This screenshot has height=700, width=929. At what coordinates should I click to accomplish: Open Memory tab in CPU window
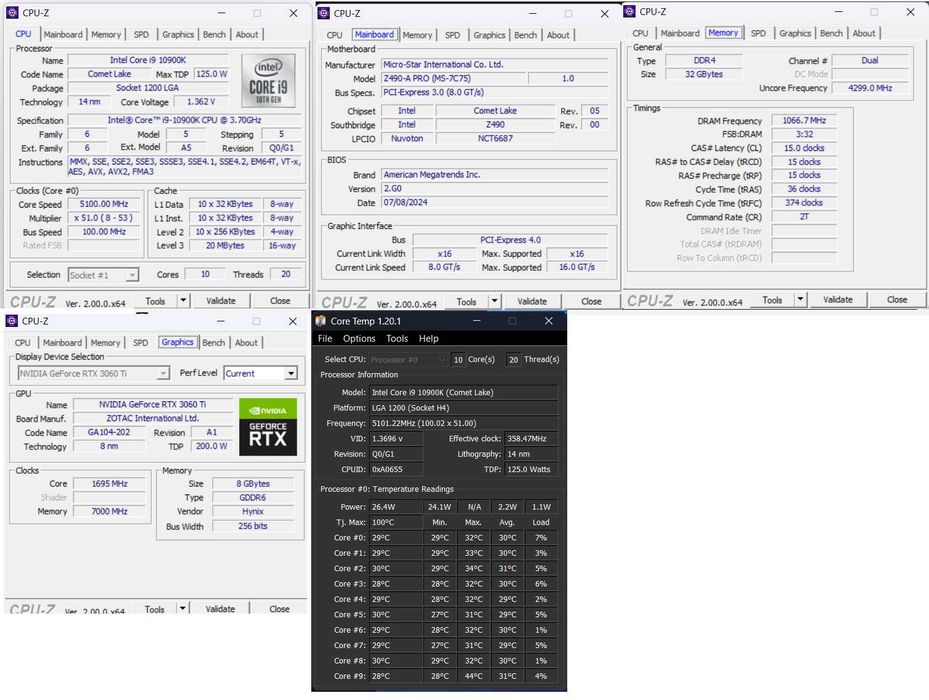point(106,34)
